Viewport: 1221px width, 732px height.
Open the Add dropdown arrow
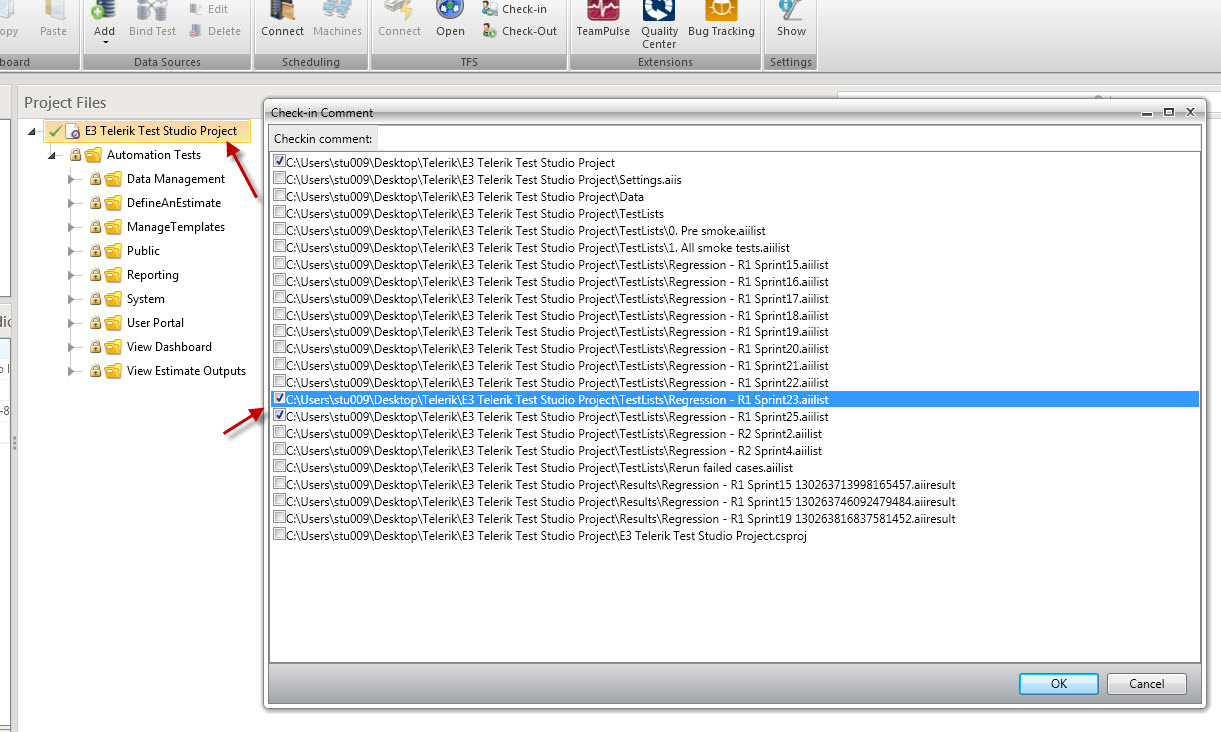coord(104,43)
